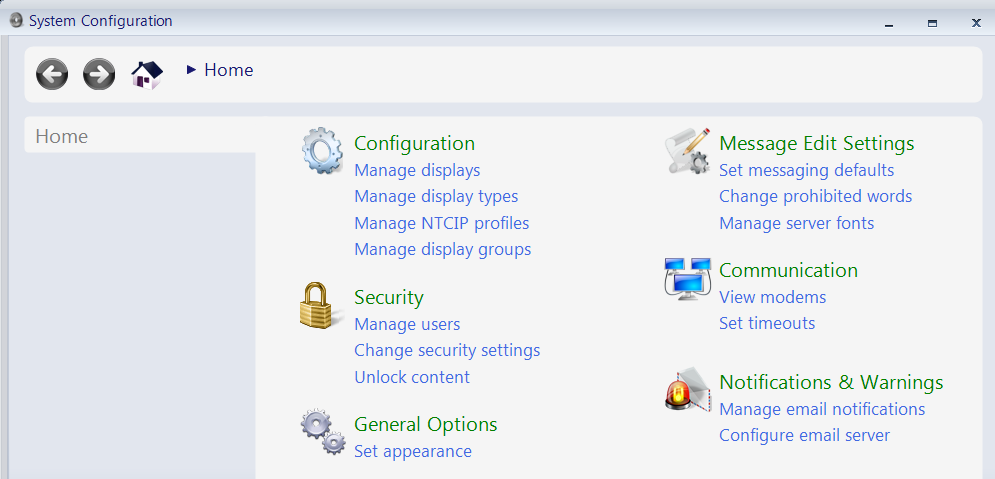Open Manage email notifications
Viewport: 995px width, 479px height.
[x=822, y=409]
